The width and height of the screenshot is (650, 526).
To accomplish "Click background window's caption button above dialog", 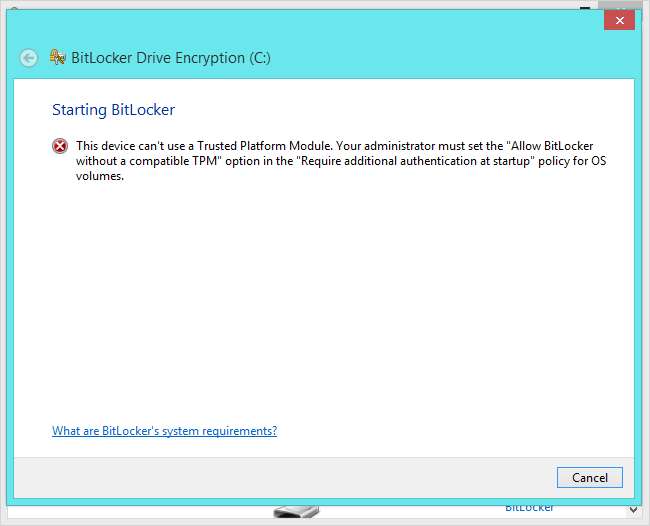I will [585, 8].
